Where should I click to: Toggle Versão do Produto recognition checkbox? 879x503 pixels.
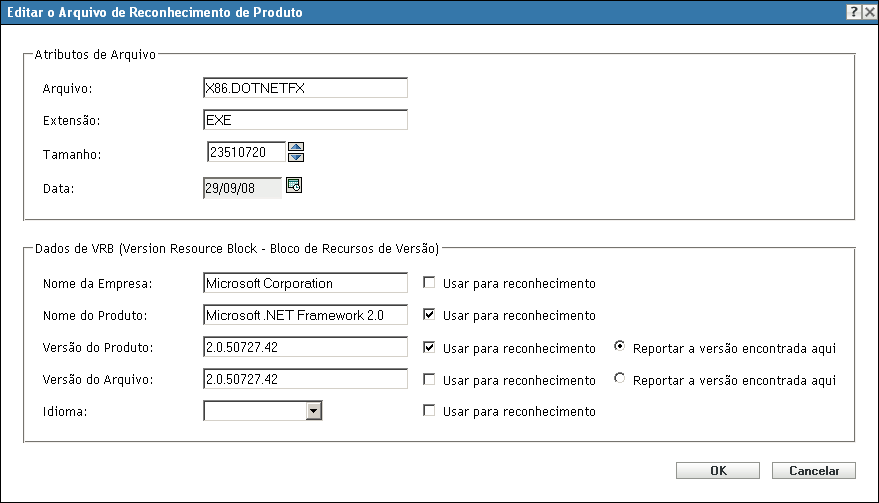point(429,347)
